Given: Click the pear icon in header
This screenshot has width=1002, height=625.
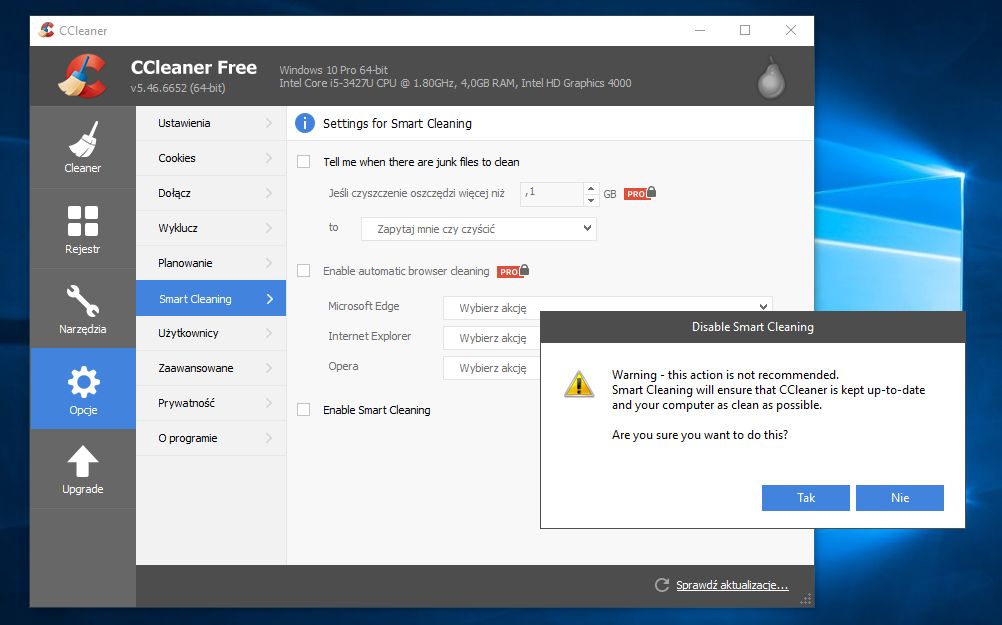Looking at the screenshot, I should [x=771, y=78].
